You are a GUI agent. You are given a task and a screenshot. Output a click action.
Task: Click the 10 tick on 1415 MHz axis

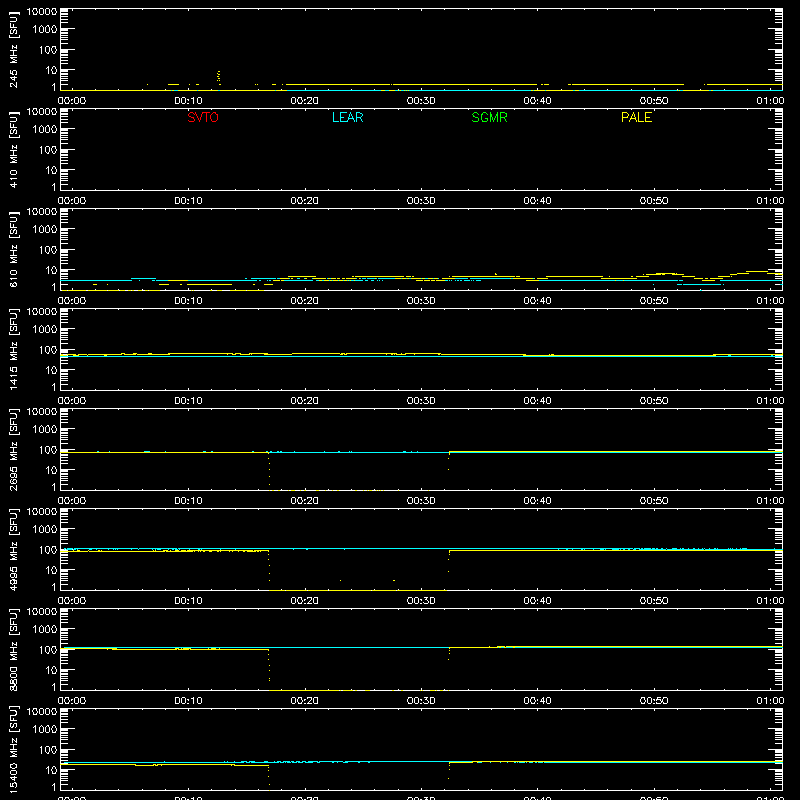coord(51,370)
